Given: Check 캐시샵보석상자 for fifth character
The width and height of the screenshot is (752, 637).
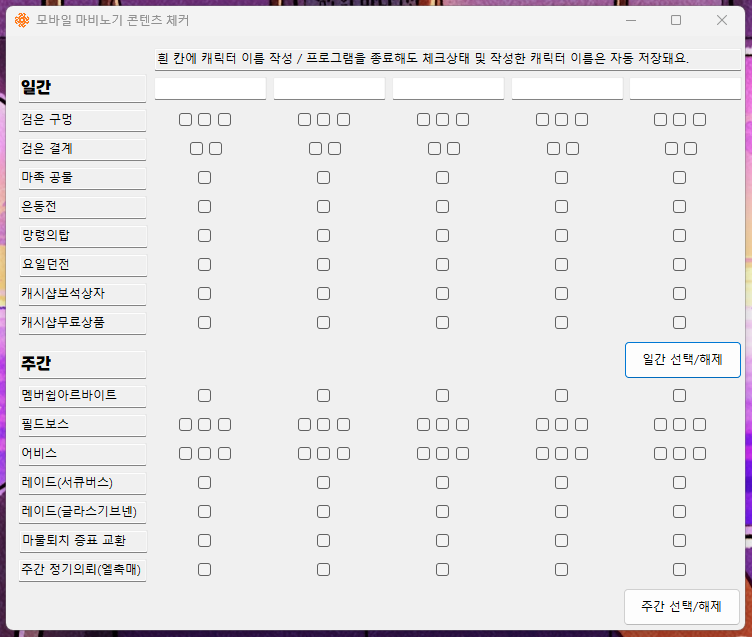Looking at the screenshot, I should tap(680, 294).
